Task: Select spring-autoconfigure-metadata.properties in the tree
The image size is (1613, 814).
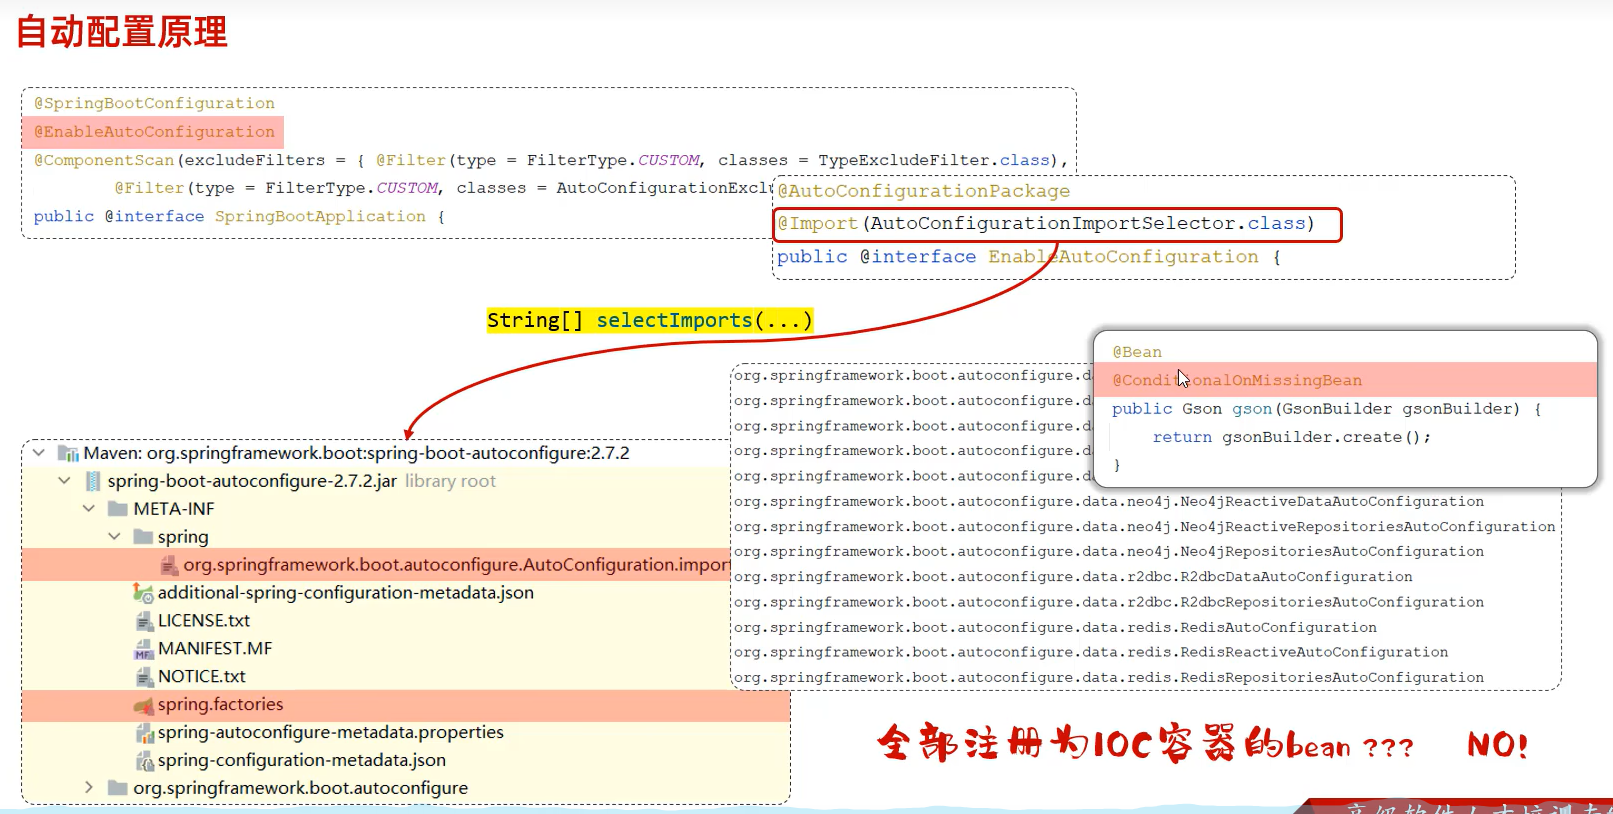Action: [330, 733]
